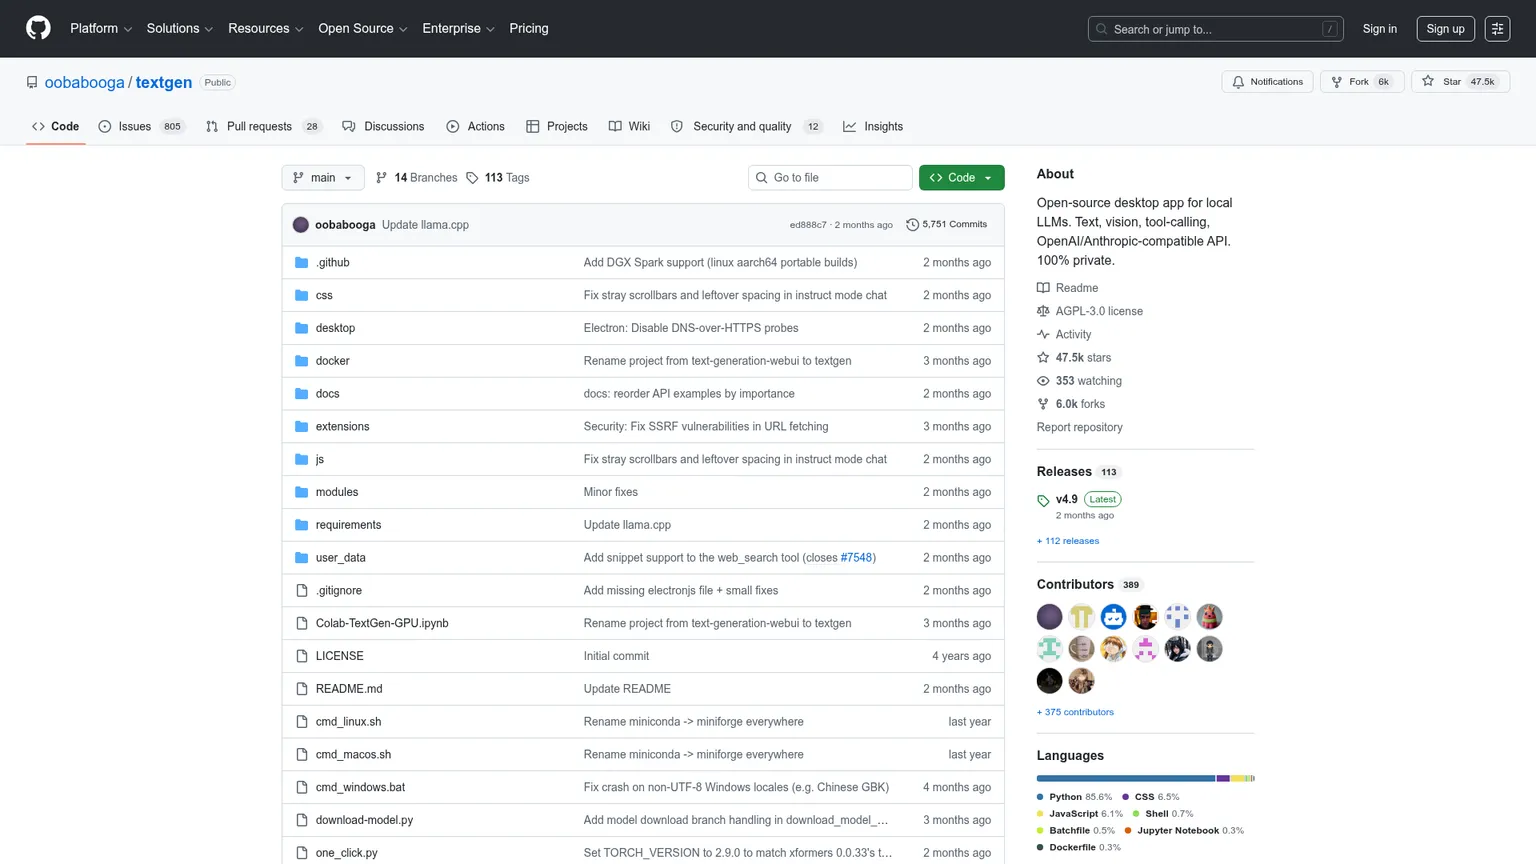Click Report repository link

pos(1079,427)
